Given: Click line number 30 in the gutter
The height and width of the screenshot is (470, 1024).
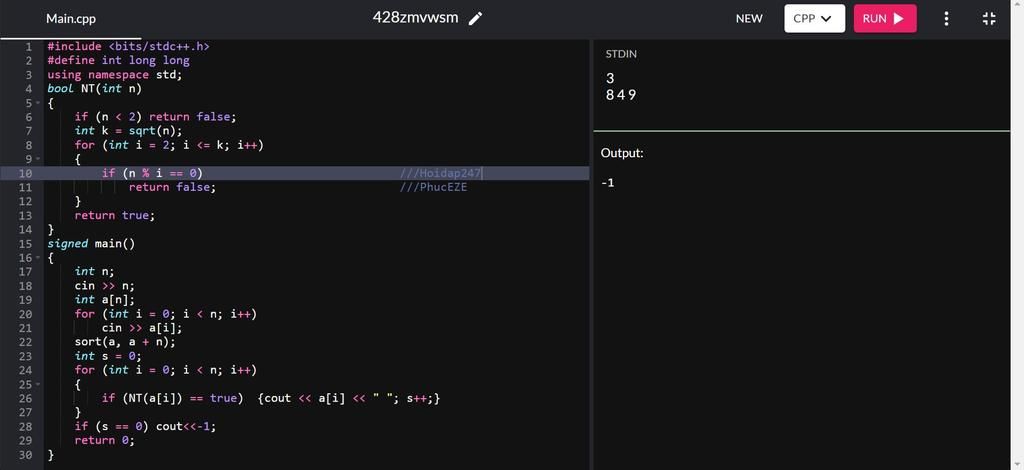Looking at the screenshot, I should 25,455.
